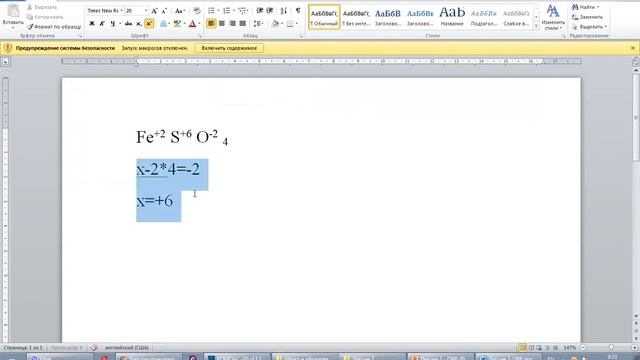Click the Страница 1 из 1 page indicator
This screenshot has width=640, height=360.
point(23,348)
